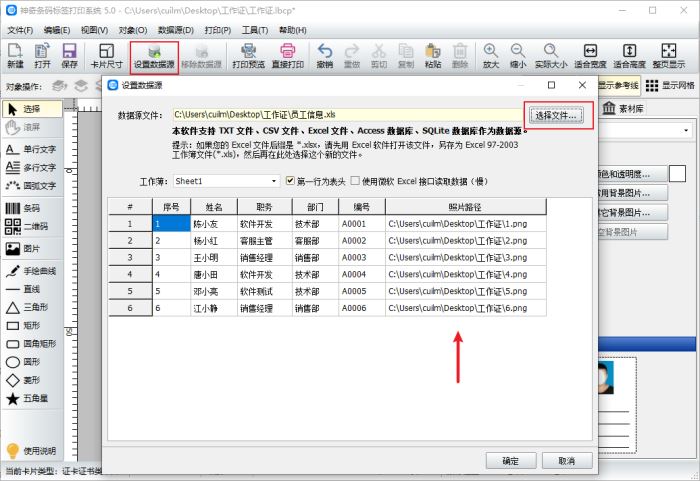Select the 圆形 ellipse tool
Viewport: 700px width, 481px height.
pos(31,362)
